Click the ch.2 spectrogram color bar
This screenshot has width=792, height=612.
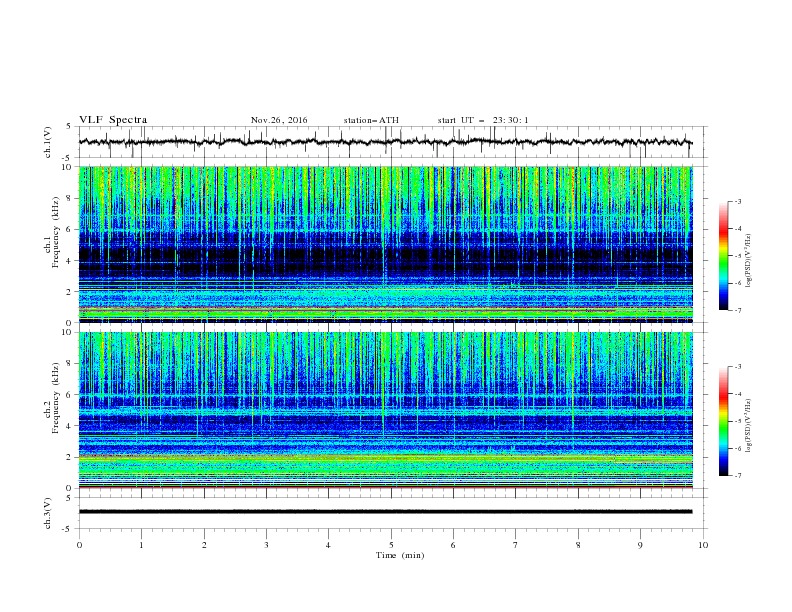click(x=723, y=421)
